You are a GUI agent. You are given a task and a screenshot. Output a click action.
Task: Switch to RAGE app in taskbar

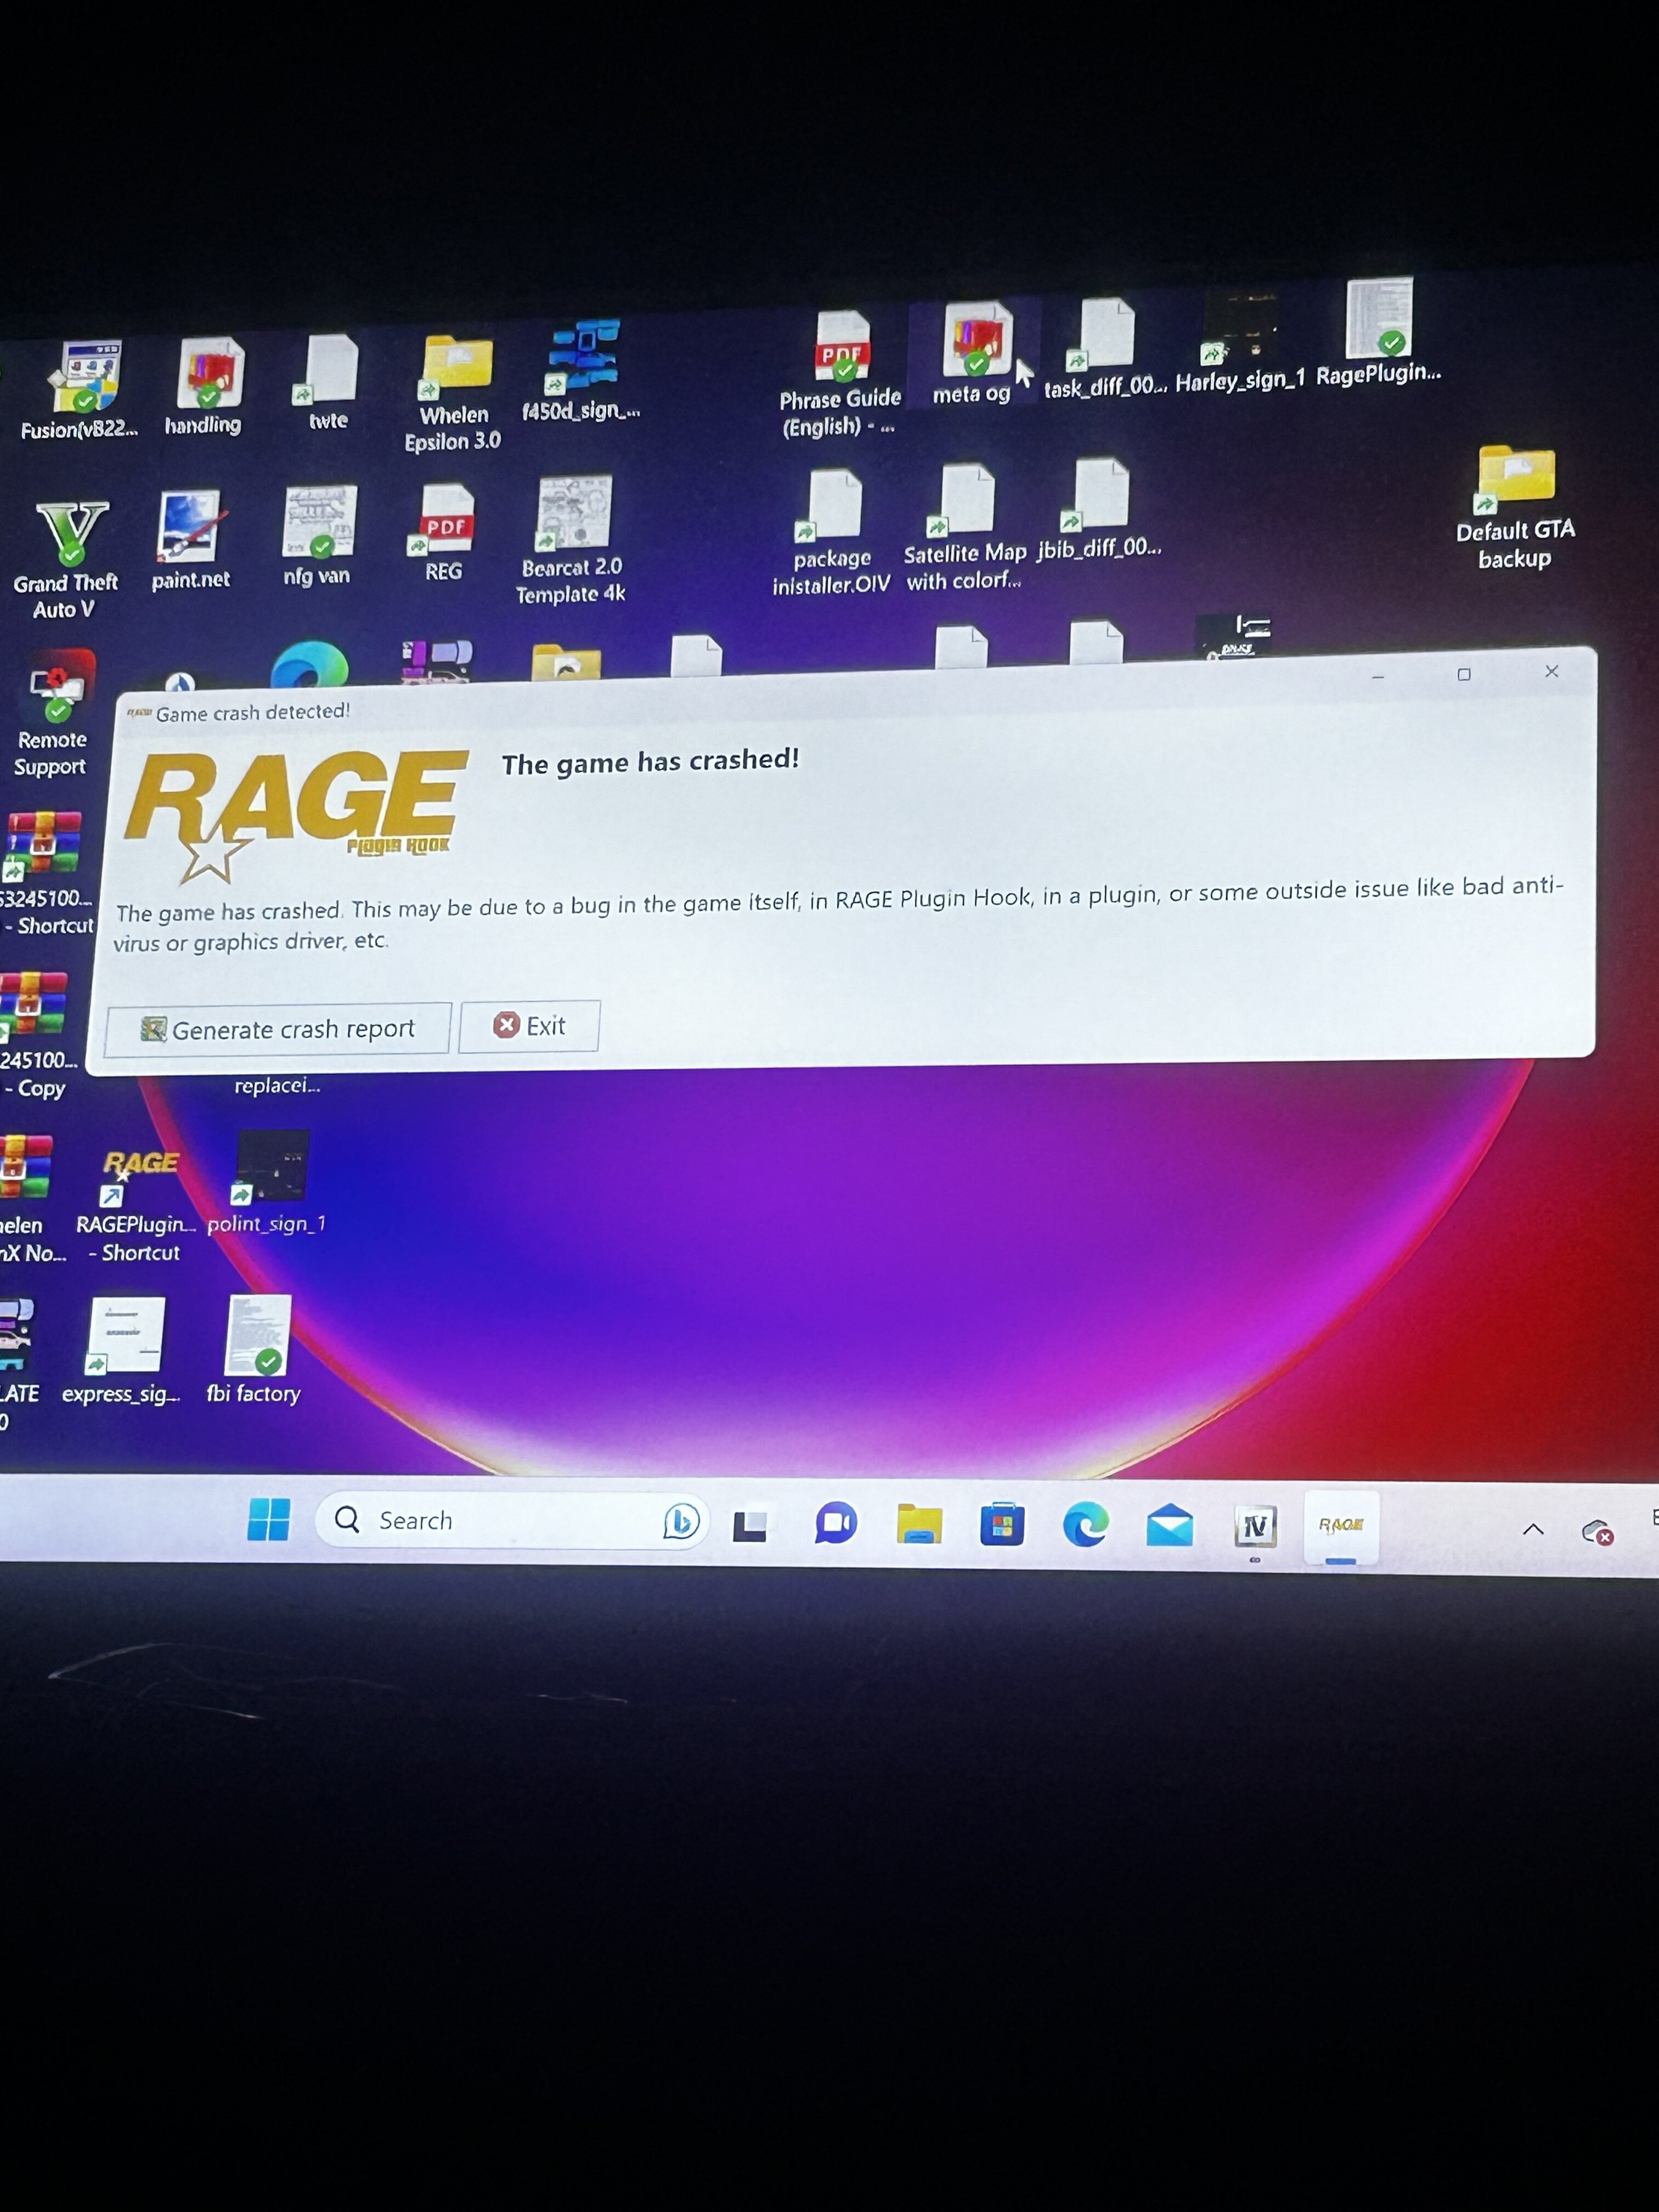pos(1340,1526)
